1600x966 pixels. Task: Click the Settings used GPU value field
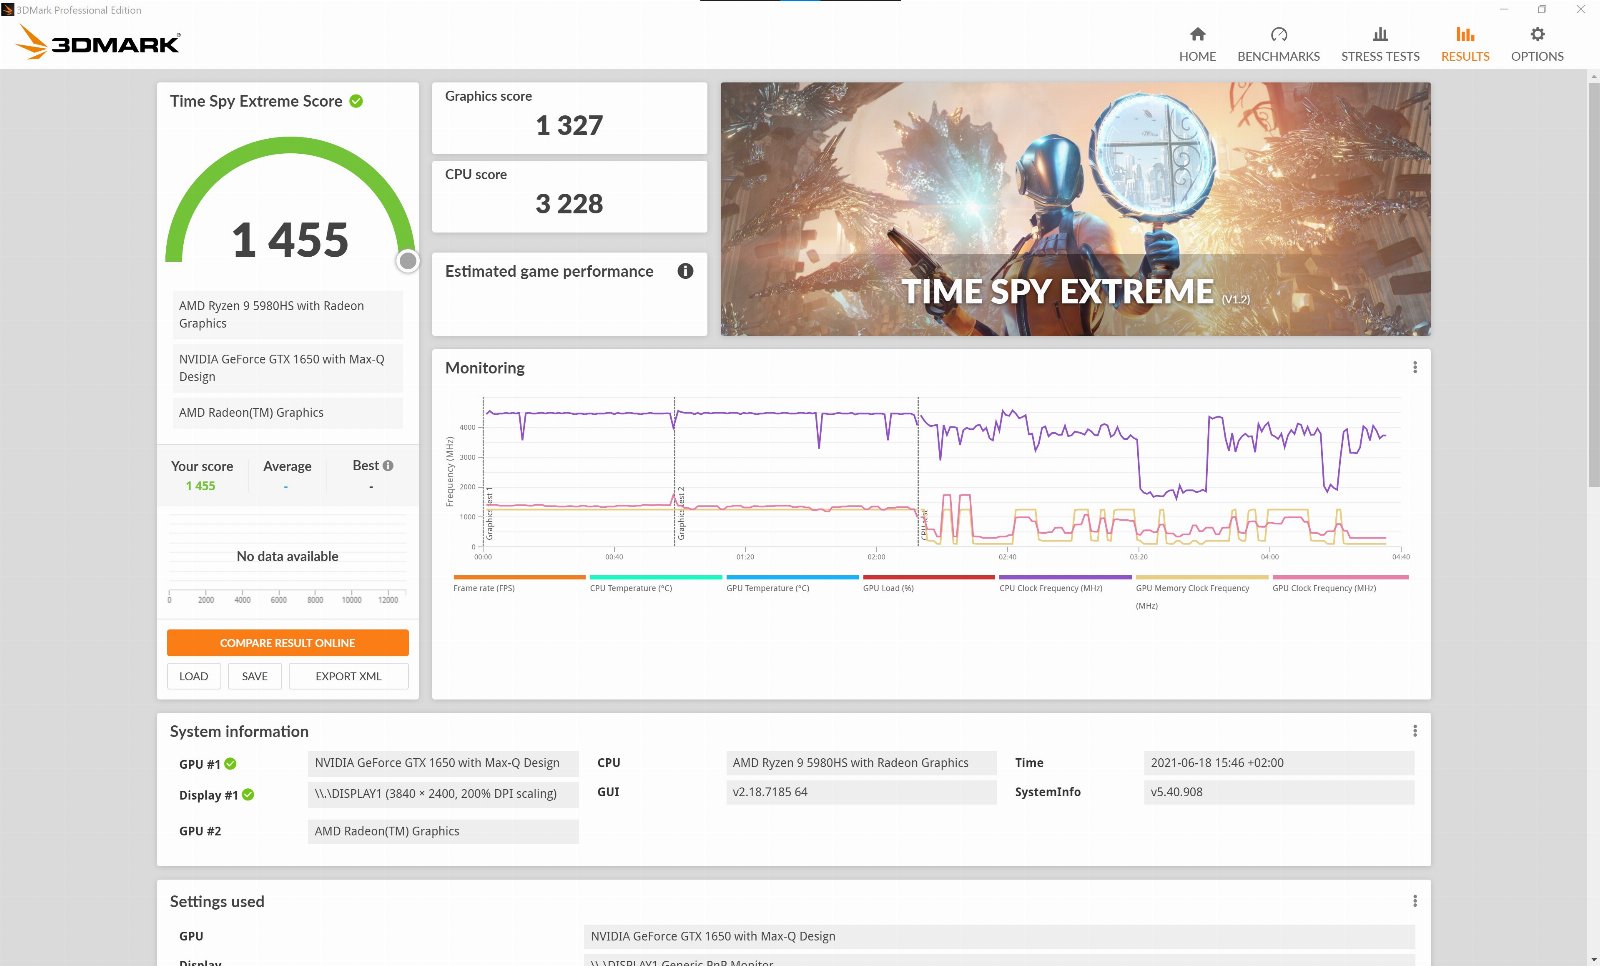999,937
